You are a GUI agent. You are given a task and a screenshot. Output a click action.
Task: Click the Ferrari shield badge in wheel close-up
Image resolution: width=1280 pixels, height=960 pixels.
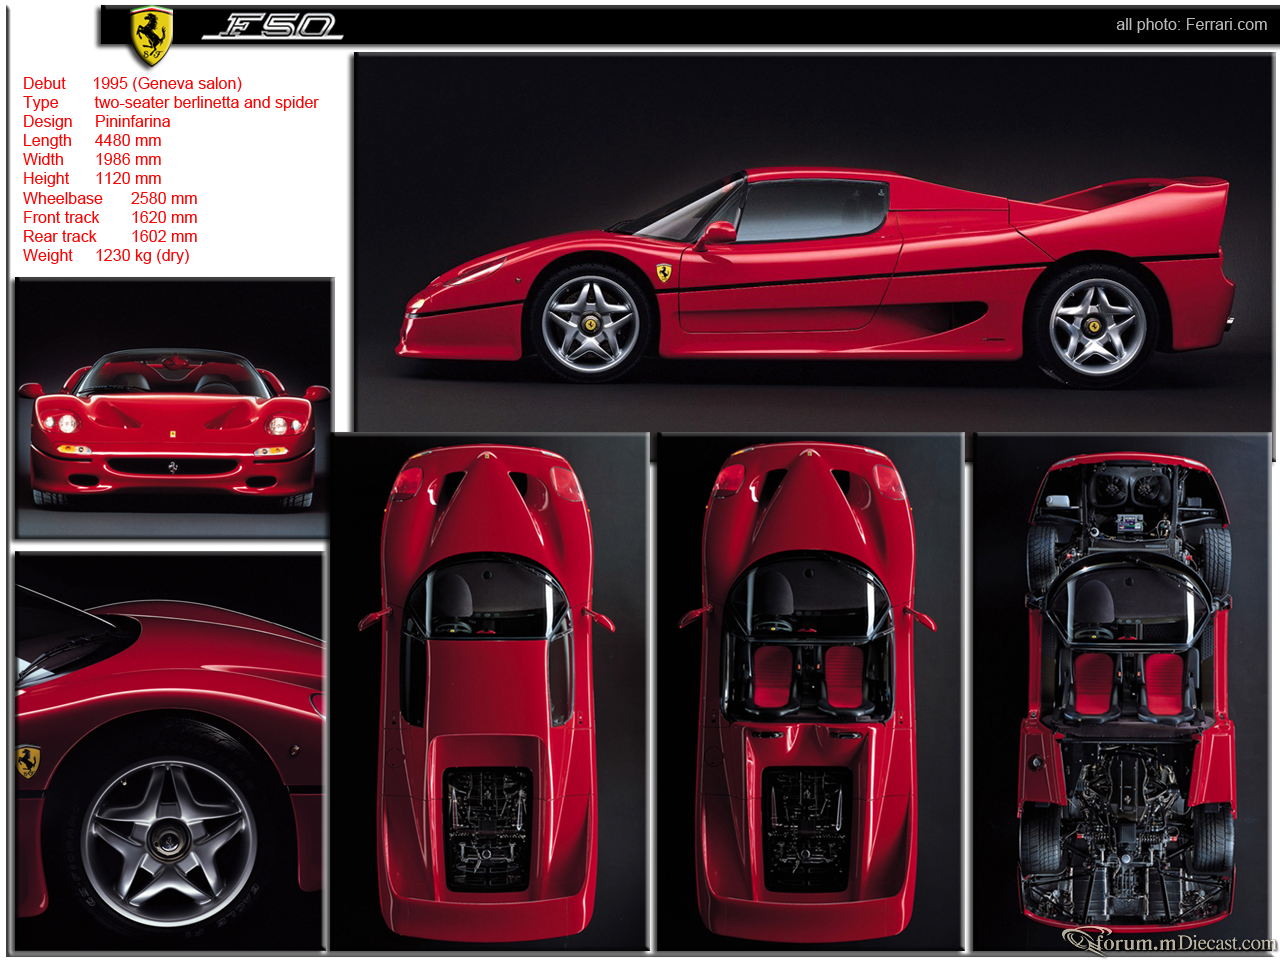point(28,762)
